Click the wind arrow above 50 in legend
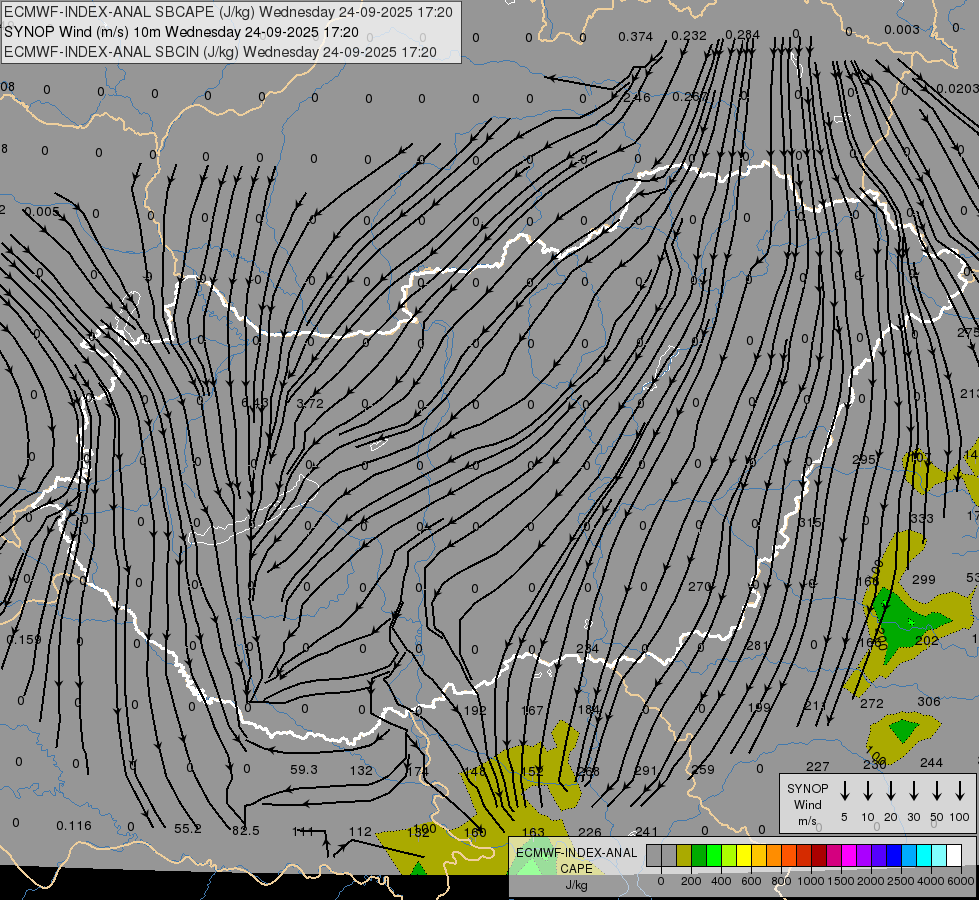This screenshot has height=900, width=979. tap(937, 790)
